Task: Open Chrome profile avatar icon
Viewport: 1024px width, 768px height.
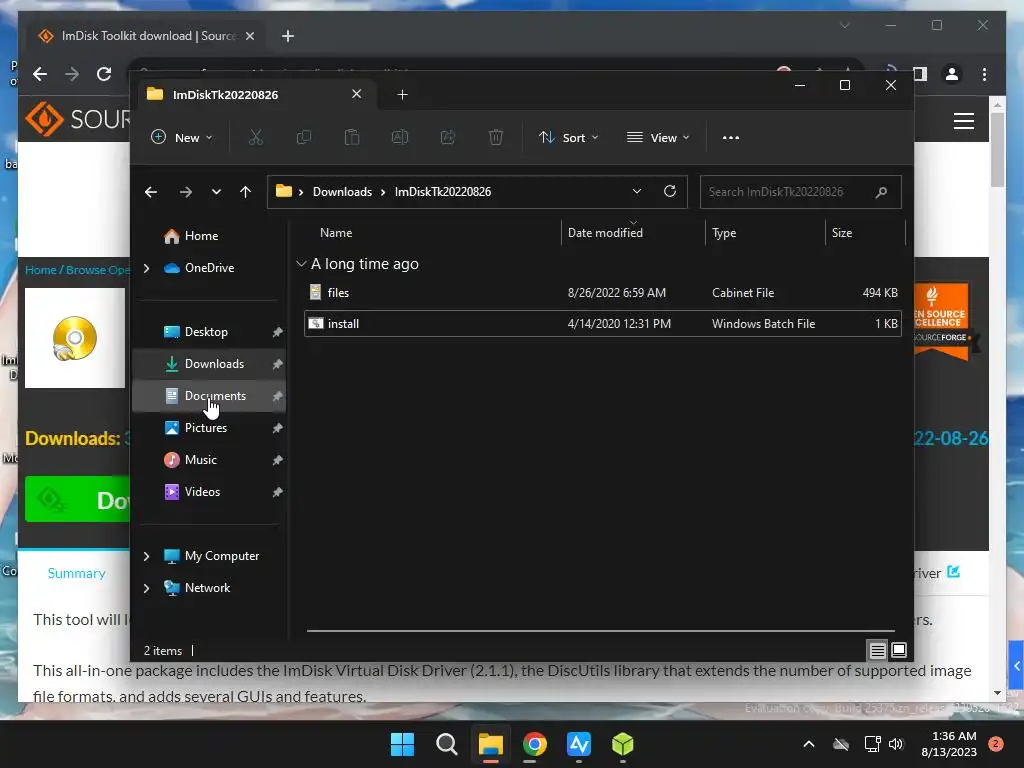Action: point(952,74)
